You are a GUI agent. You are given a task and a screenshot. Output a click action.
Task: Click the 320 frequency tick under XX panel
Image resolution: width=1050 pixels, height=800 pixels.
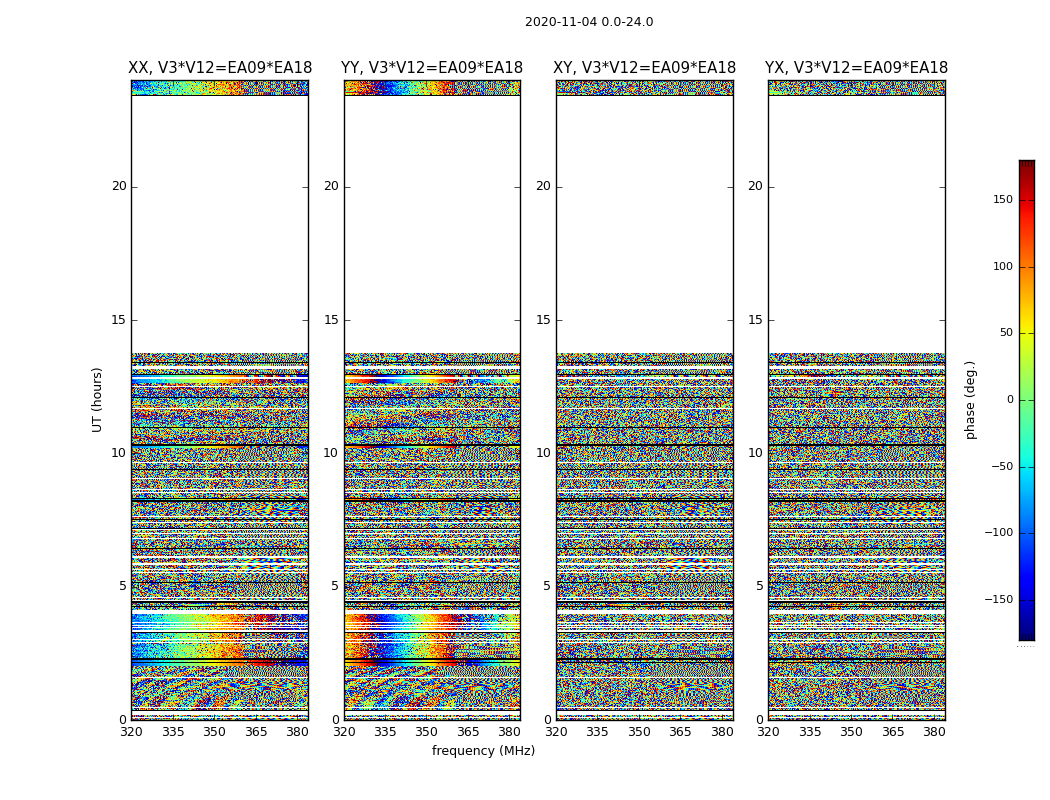click(131, 732)
